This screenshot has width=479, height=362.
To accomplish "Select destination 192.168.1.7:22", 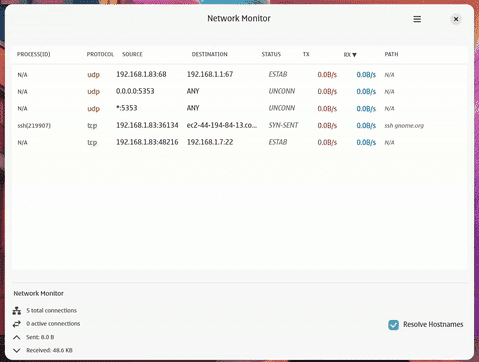I will (x=210, y=142).
